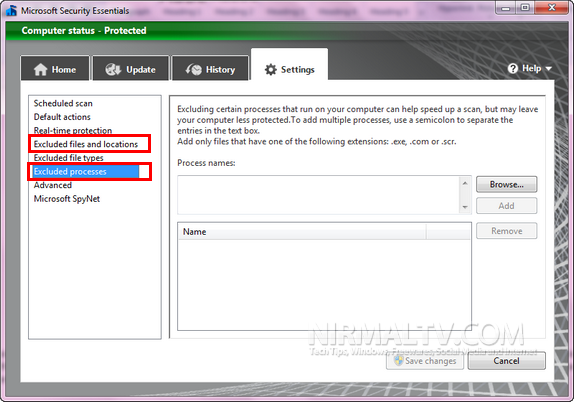This screenshot has height=402, width=574.
Task: Click Save changes button
Action: (x=425, y=361)
